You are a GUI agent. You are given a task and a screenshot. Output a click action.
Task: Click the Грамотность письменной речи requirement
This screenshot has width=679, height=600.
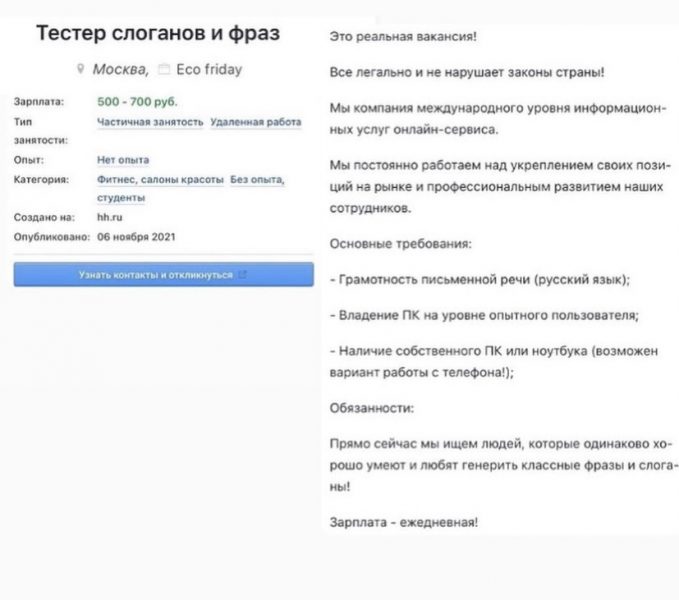pos(480,280)
